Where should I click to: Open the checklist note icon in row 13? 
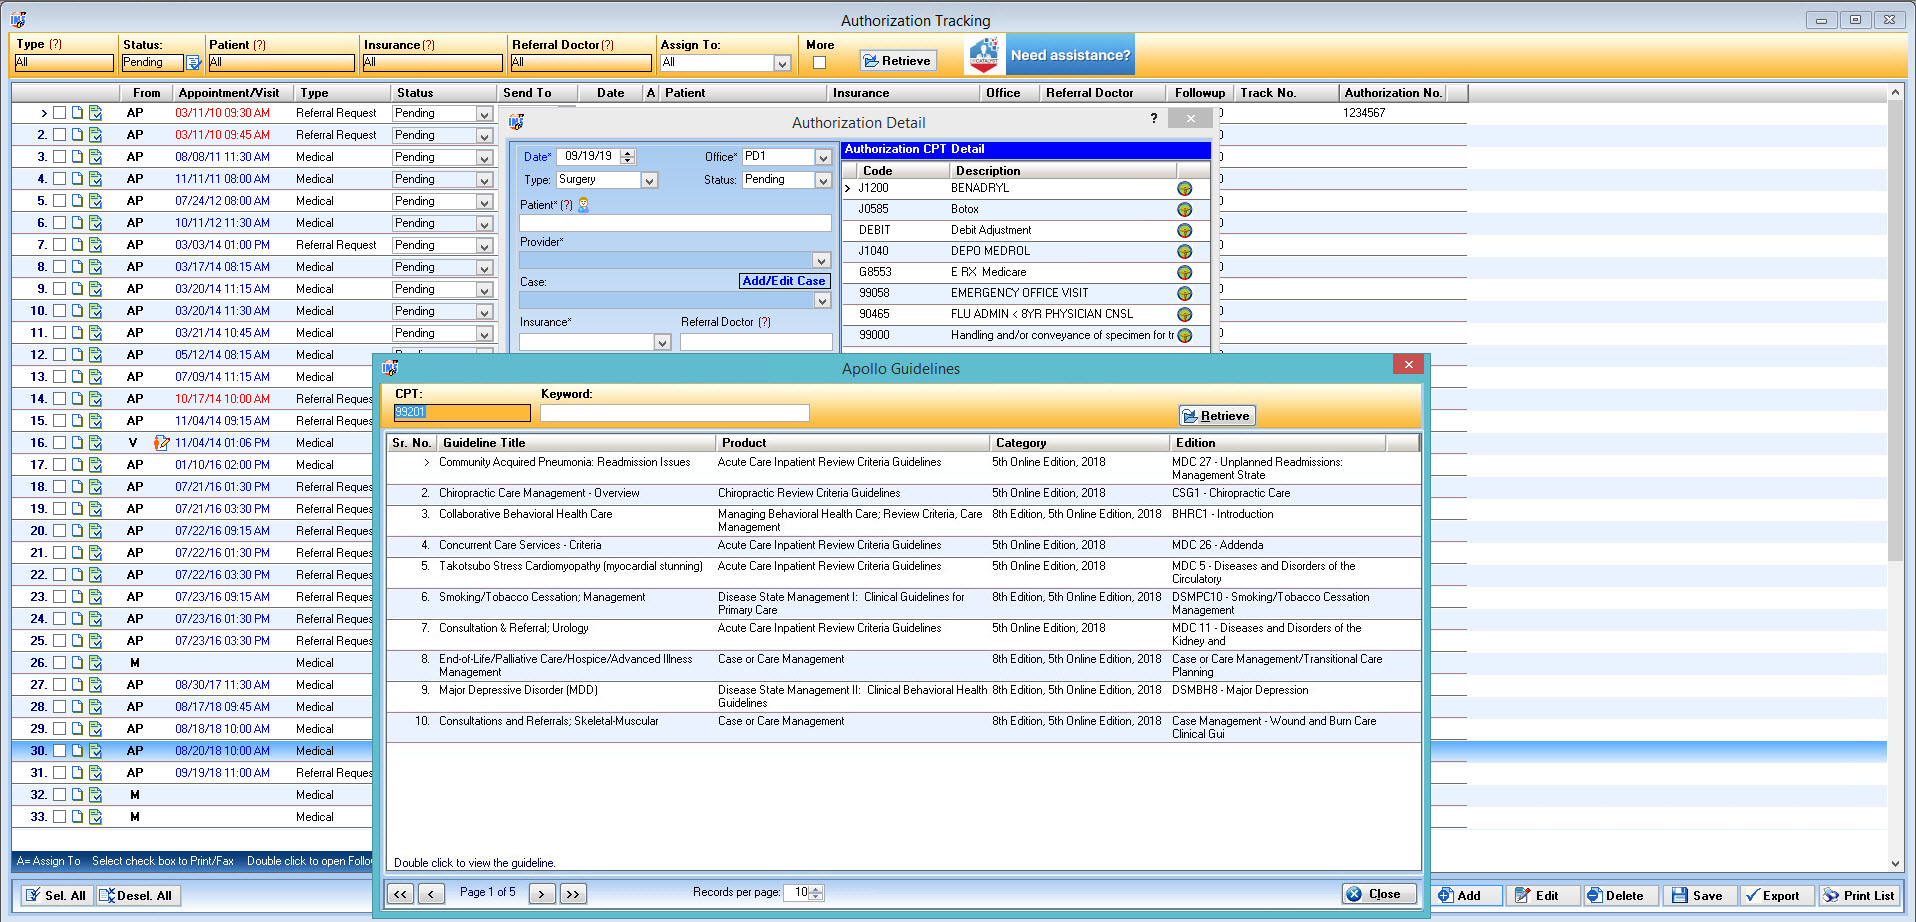coord(96,377)
